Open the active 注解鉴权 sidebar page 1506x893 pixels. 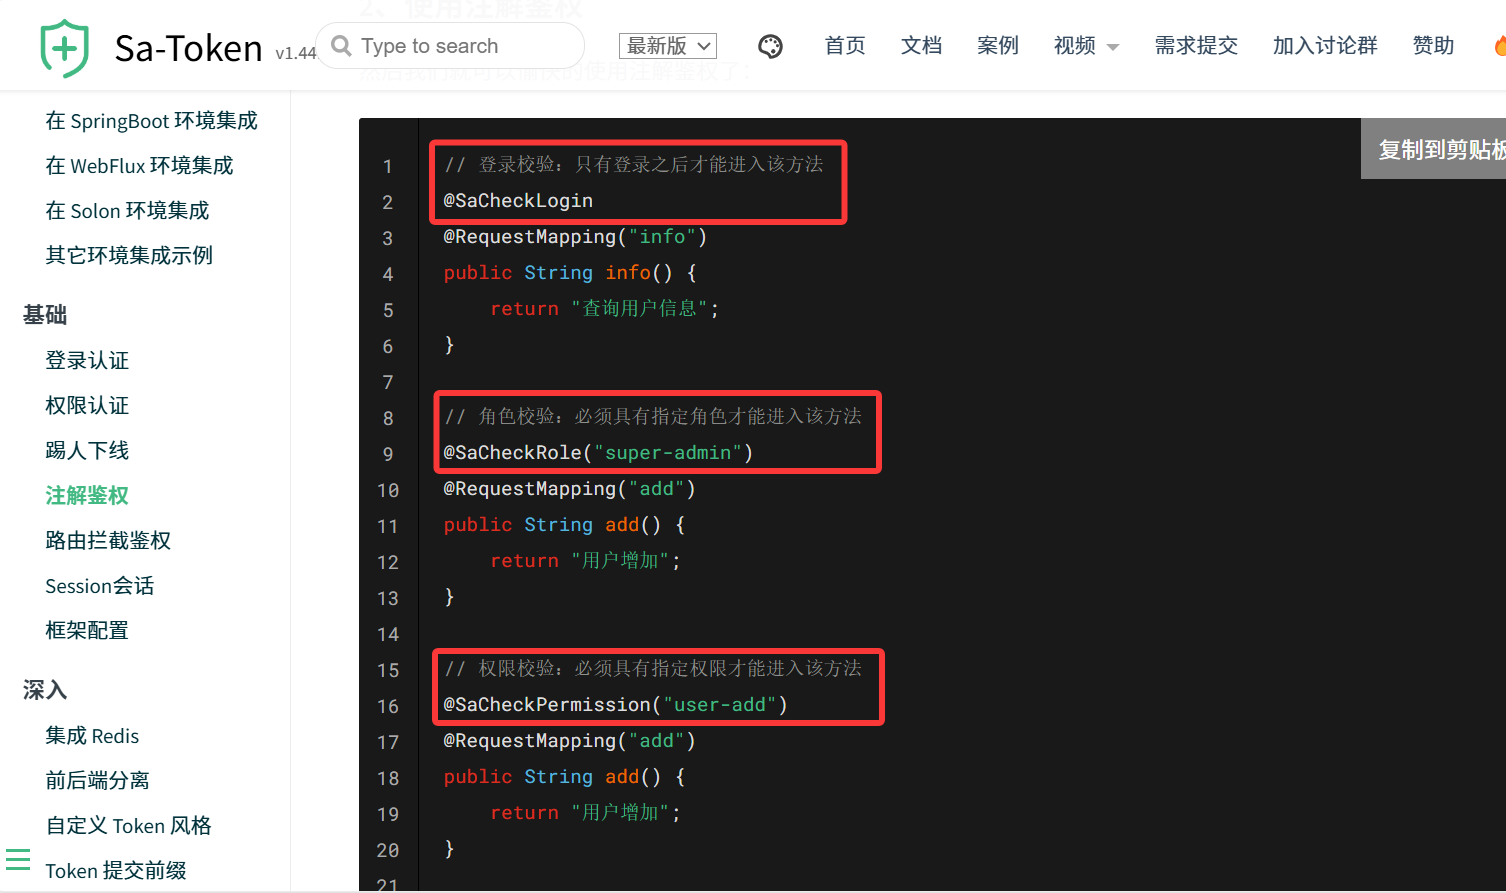[x=87, y=496]
